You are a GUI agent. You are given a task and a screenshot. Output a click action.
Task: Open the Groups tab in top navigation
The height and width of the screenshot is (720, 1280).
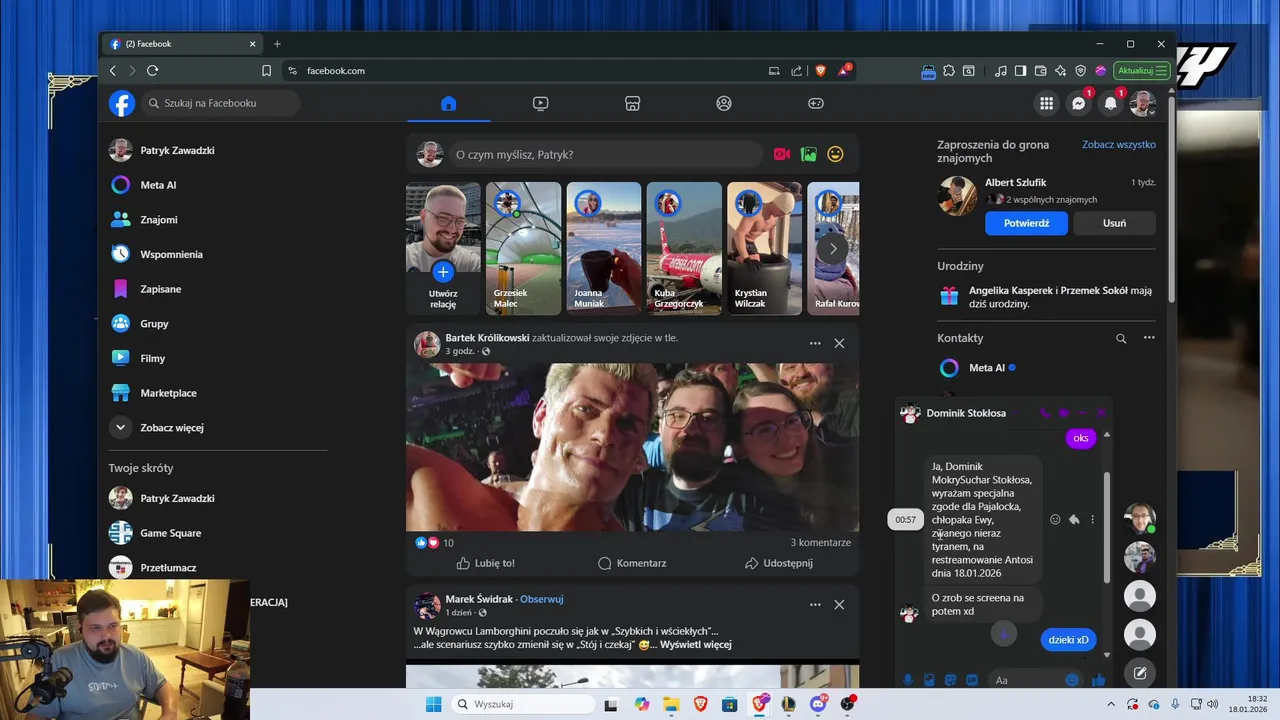724,103
